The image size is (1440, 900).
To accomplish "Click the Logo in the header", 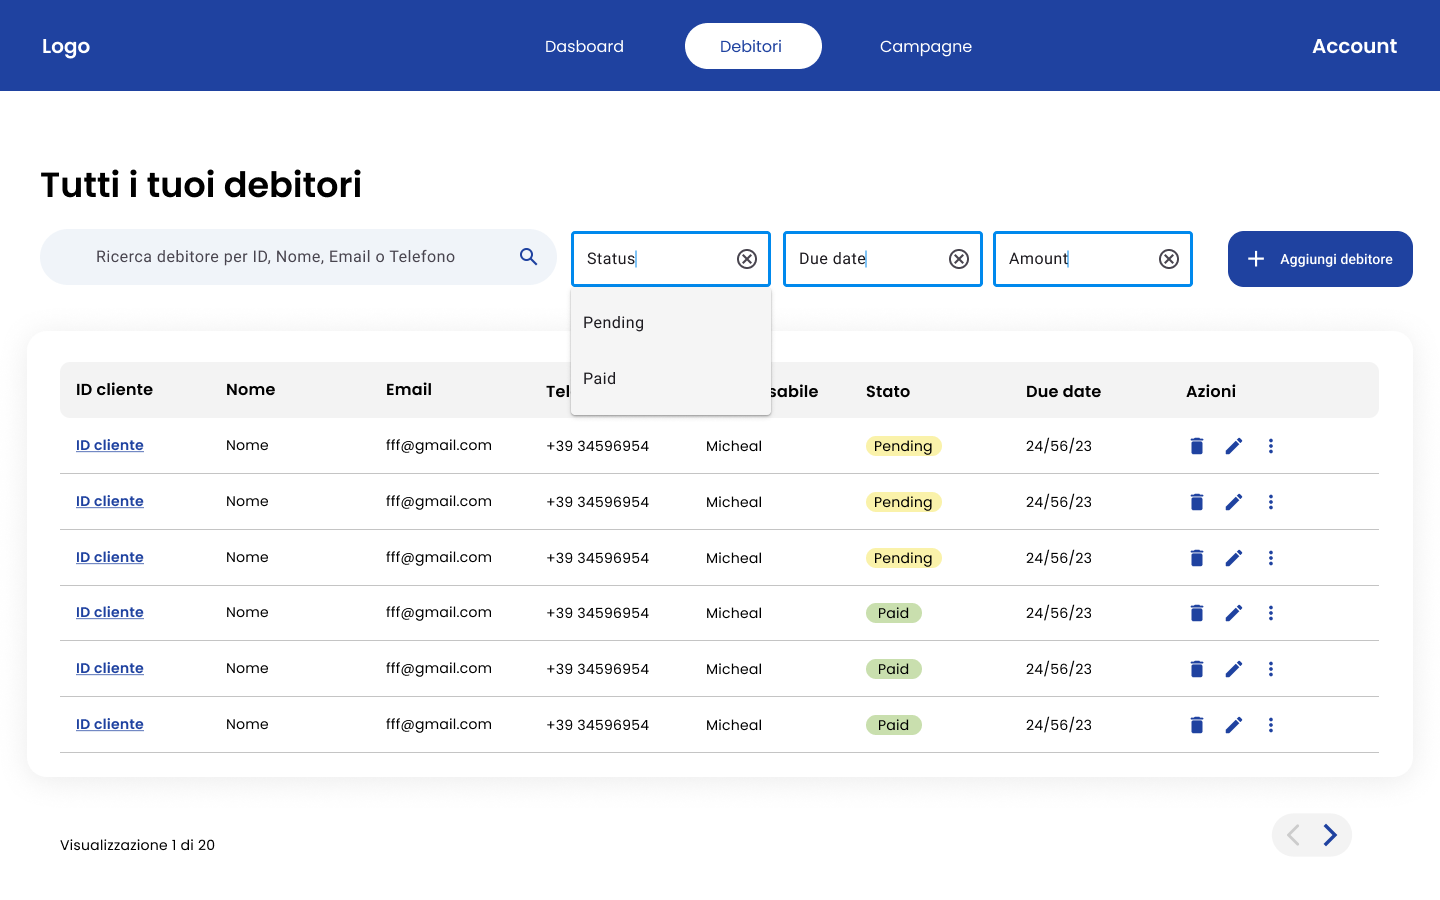I will [66, 47].
